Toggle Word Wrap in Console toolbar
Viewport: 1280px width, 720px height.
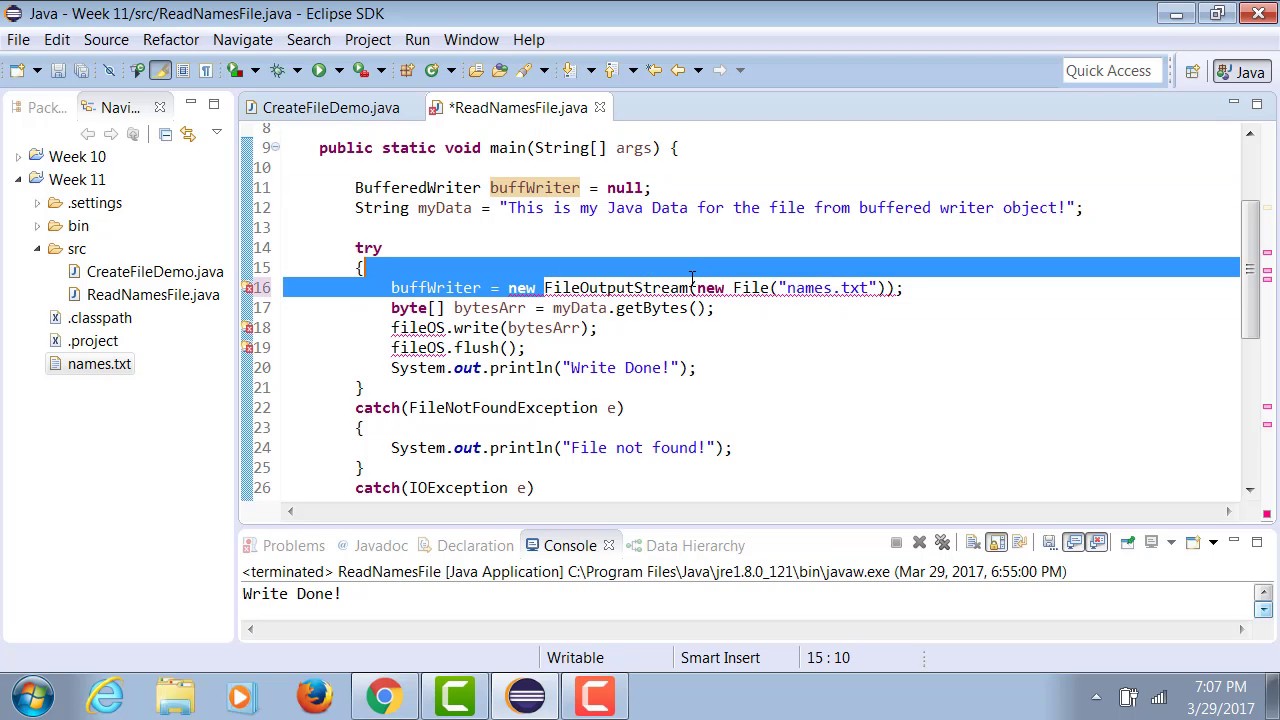point(1019,542)
